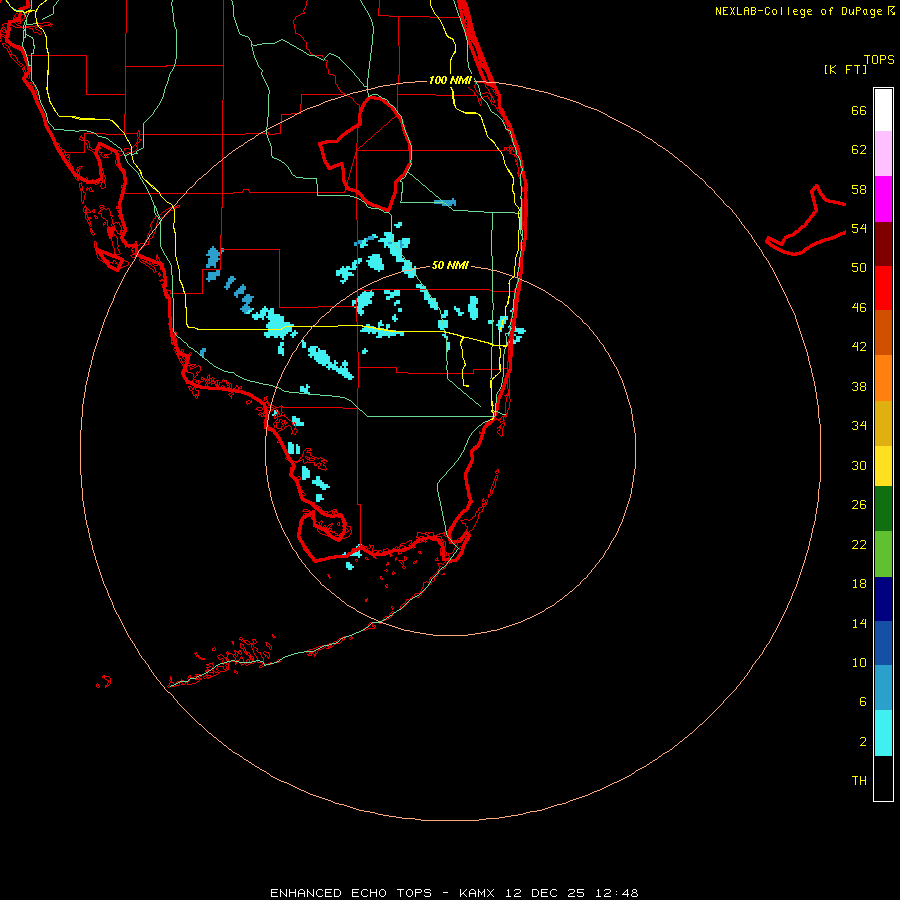
Task: Click the legend value 22
Action: (859, 544)
